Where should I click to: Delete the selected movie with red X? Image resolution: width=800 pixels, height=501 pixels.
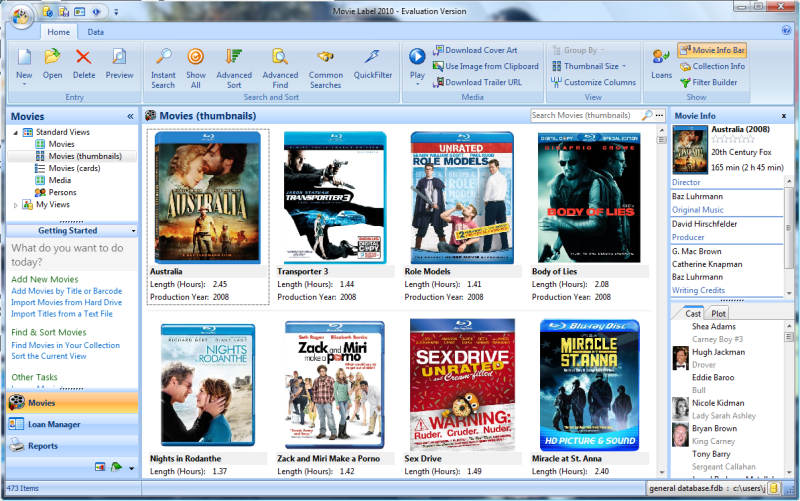coord(83,57)
